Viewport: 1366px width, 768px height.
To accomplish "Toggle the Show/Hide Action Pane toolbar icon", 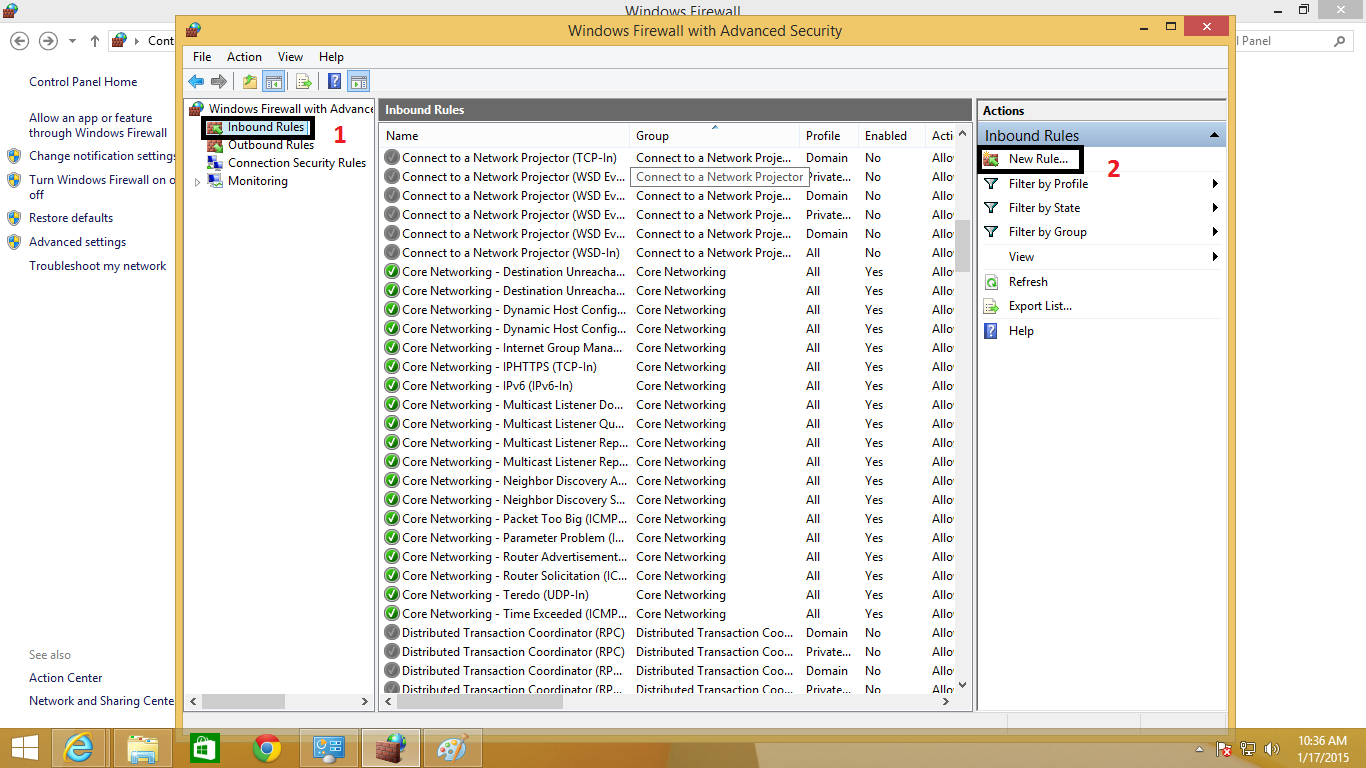I will [359, 82].
